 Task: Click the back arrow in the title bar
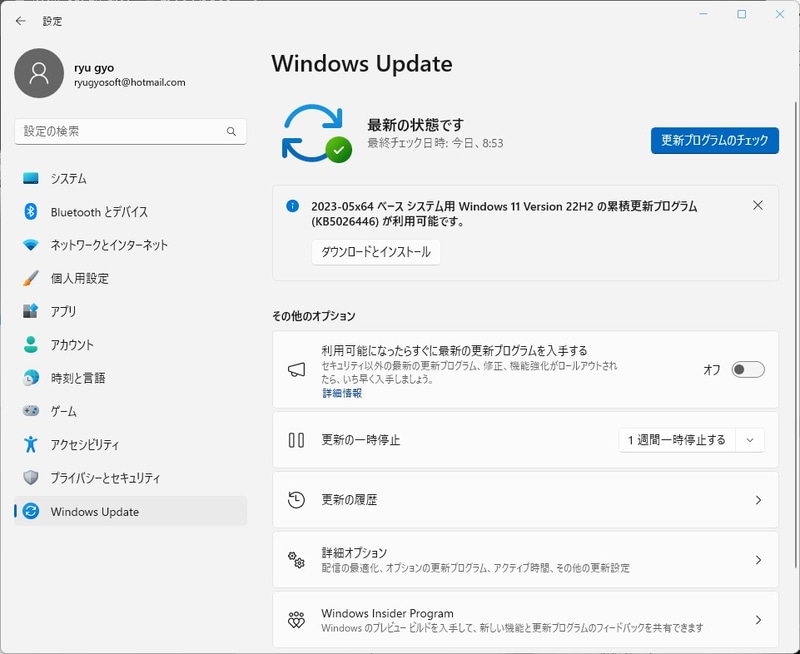click(20, 21)
